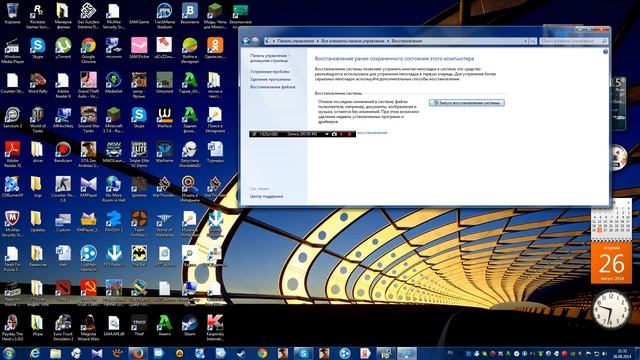Launch Payday The Heist shortcut
This screenshot has width=640, height=360.
coord(12,328)
